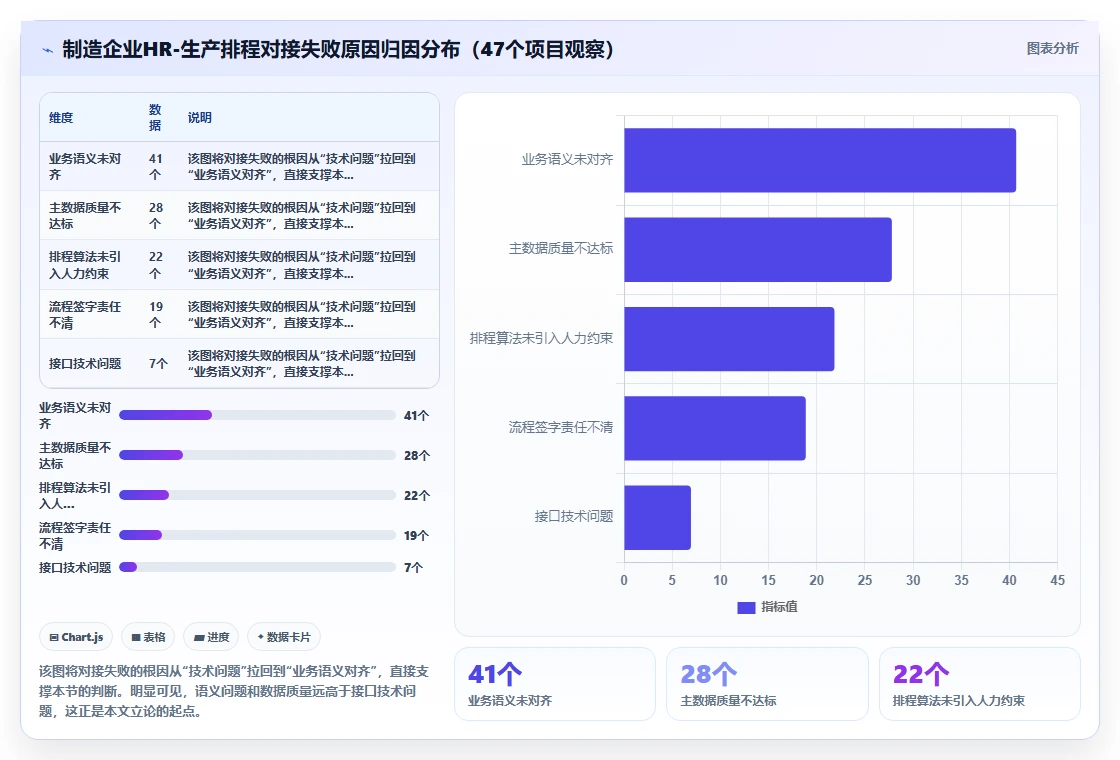The height and width of the screenshot is (760, 1120).
Task: Click the 接口技术问题 chart axis label
Action: coord(574,516)
